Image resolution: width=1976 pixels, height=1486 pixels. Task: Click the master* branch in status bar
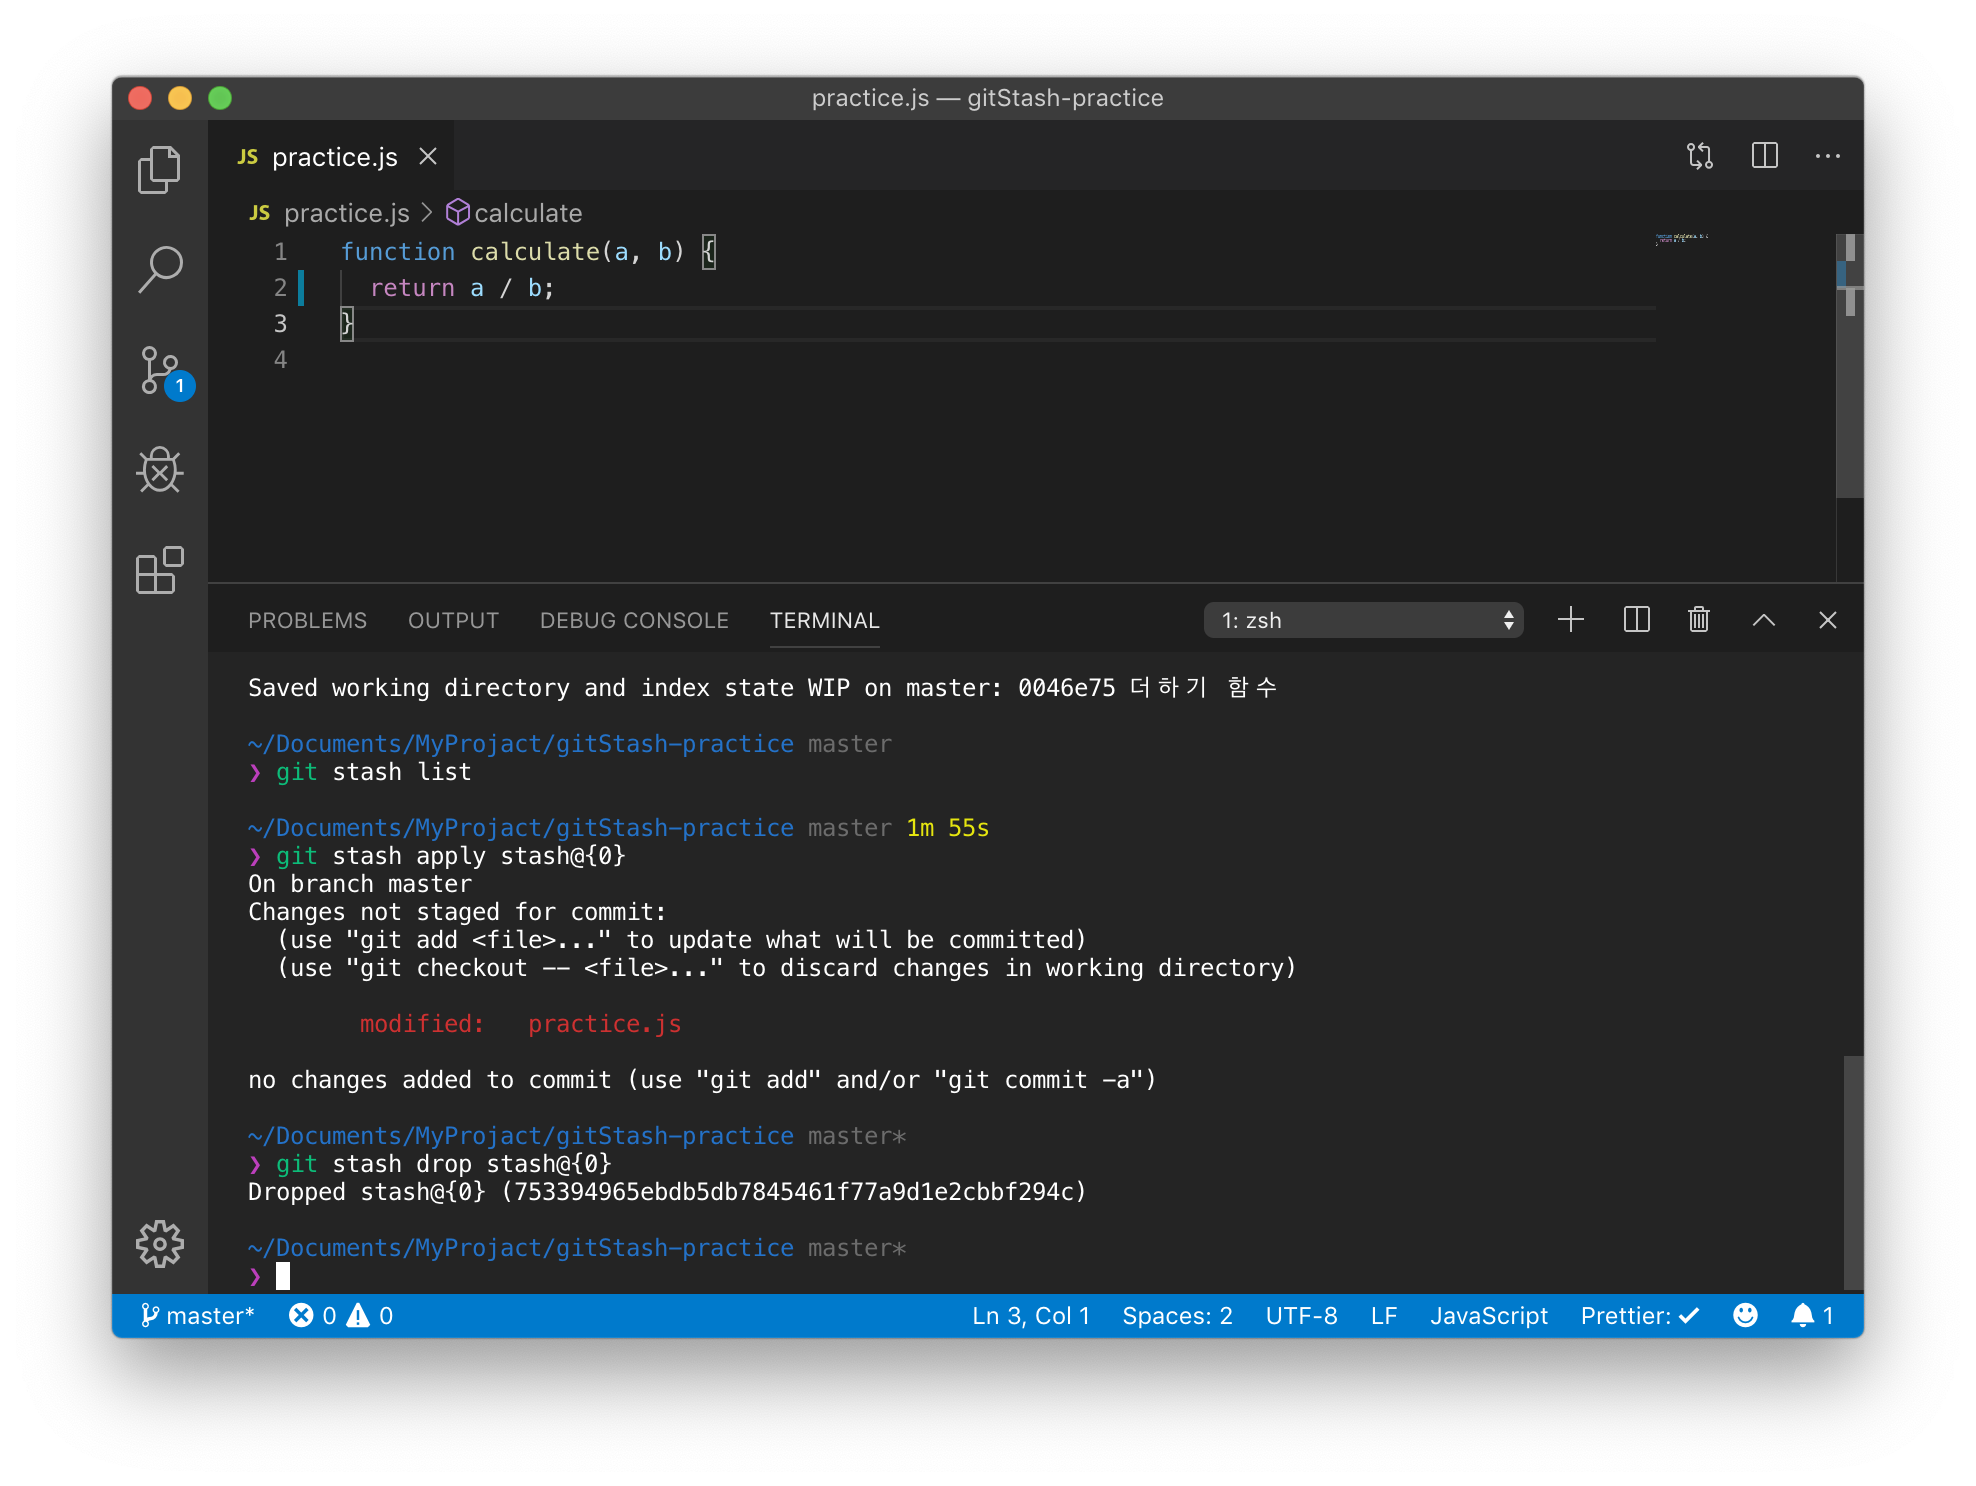click(x=198, y=1316)
